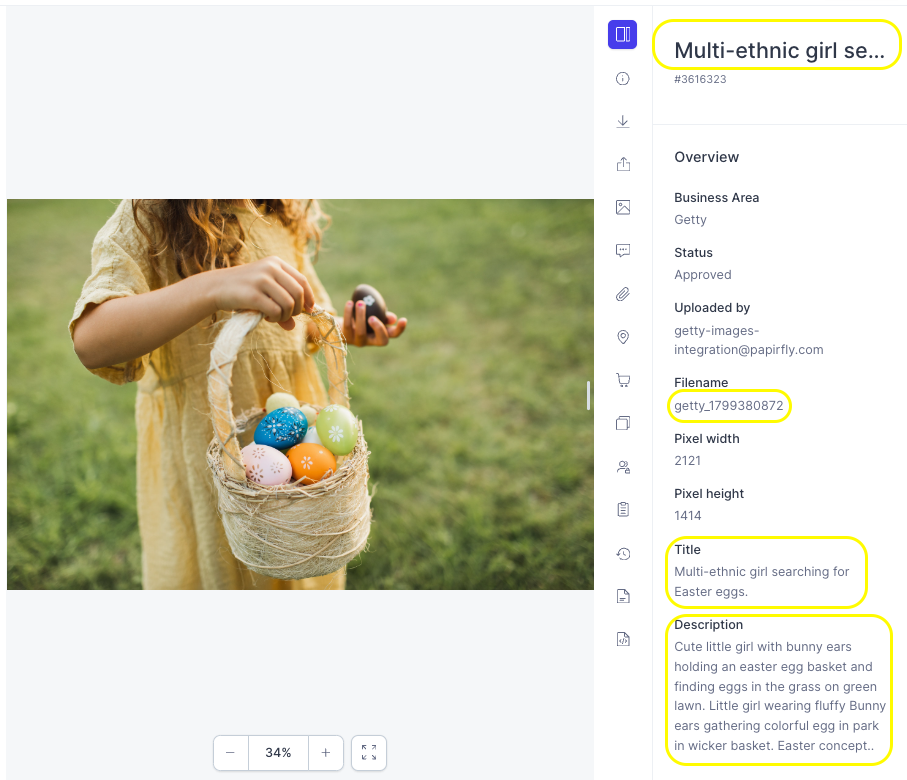
Task: Click the Easter basket preview image
Action: click(x=300, y=395)
